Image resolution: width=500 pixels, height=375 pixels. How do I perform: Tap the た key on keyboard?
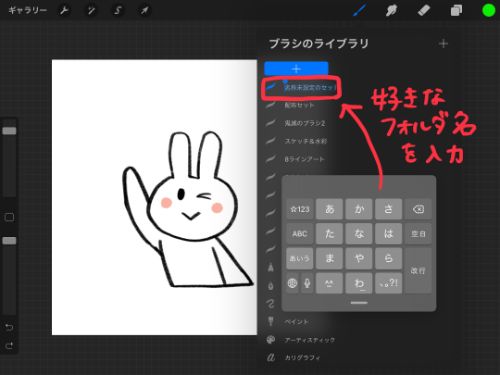[329, 234]
